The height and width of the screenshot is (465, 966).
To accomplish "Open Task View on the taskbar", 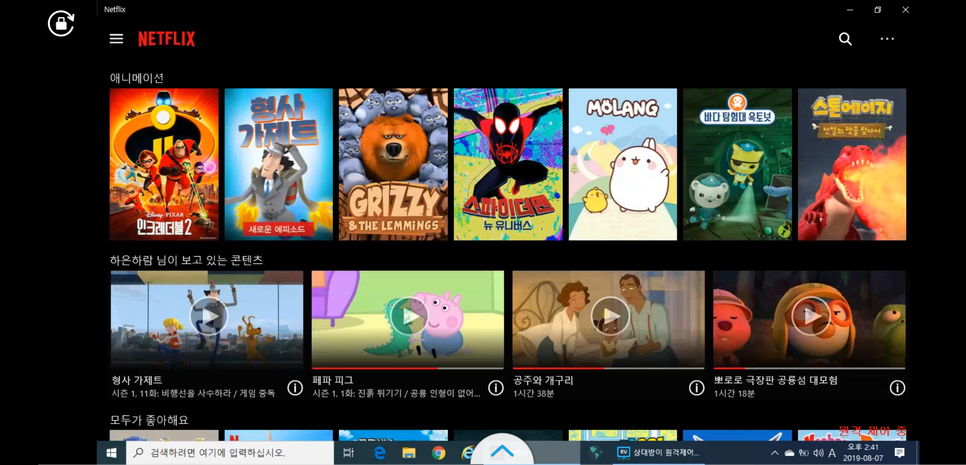I will point(348,453).
